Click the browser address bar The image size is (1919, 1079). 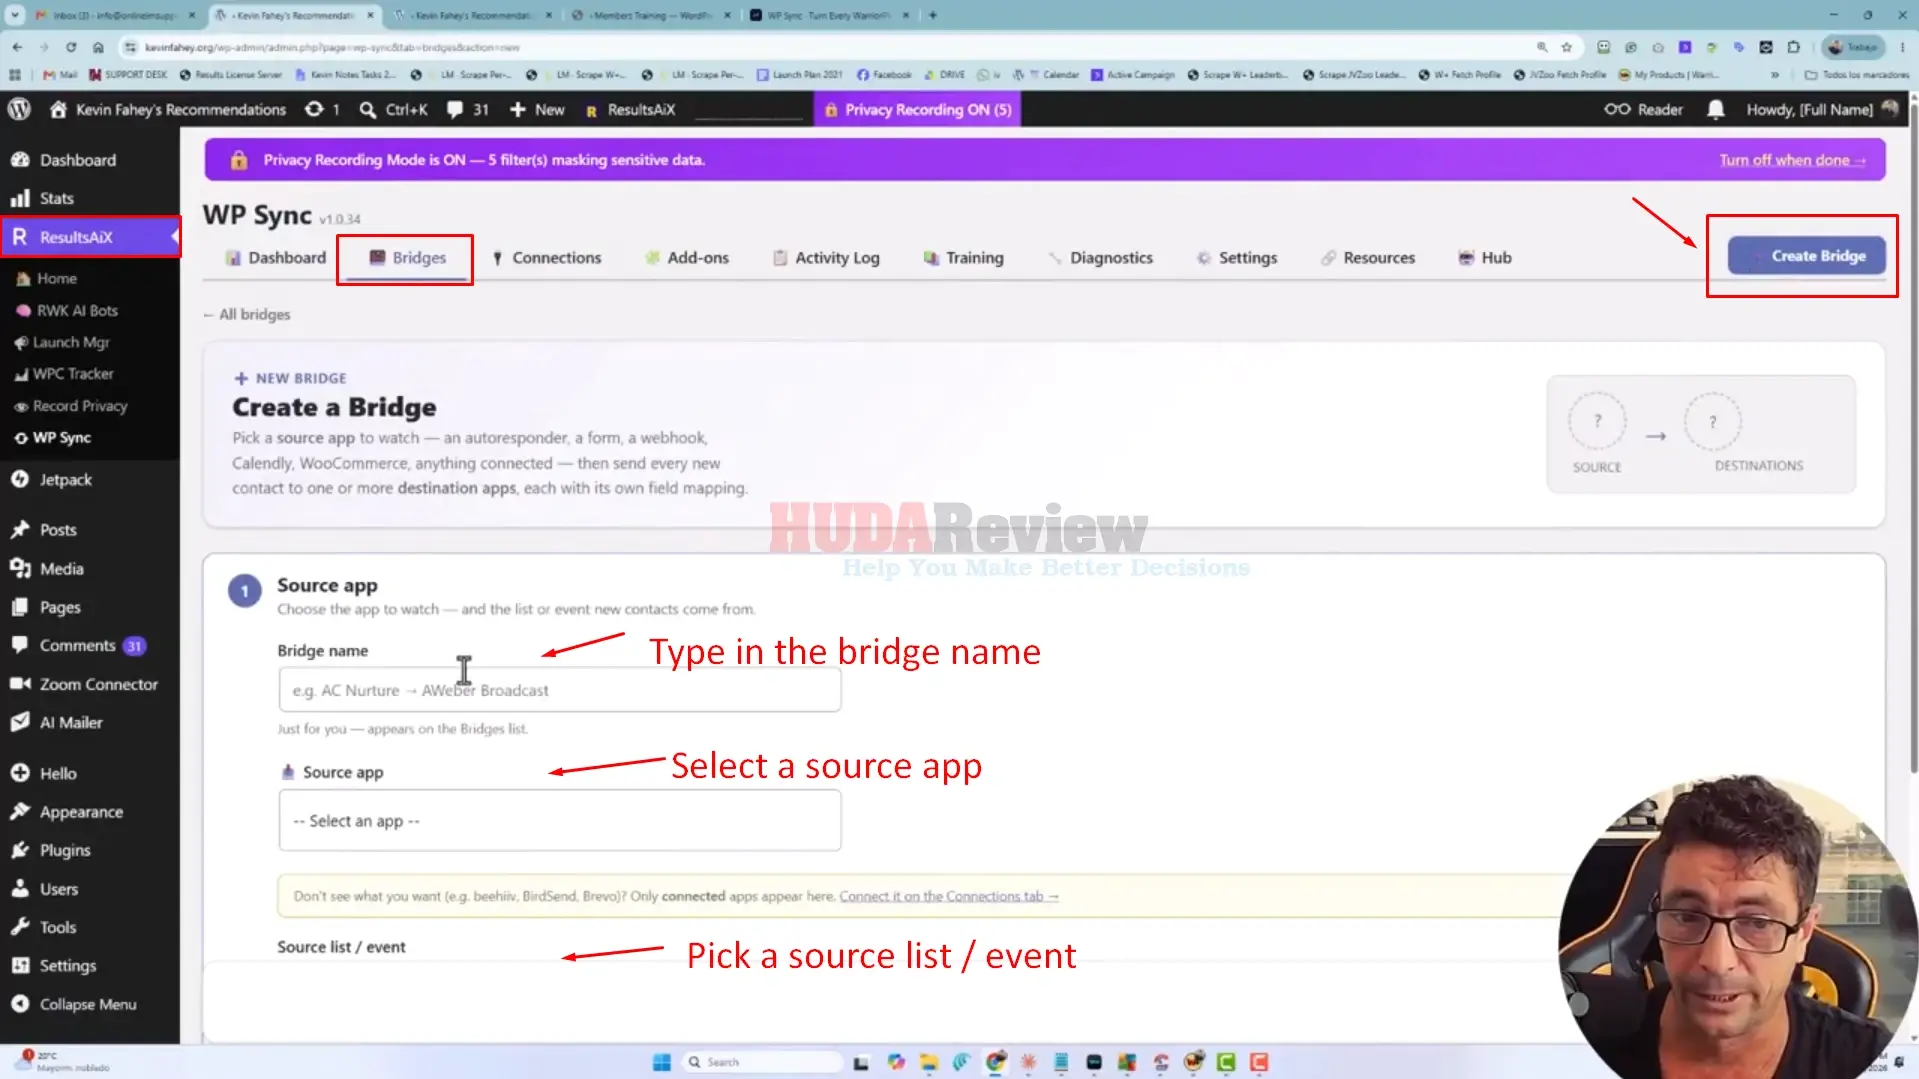(x=830, y=47)
